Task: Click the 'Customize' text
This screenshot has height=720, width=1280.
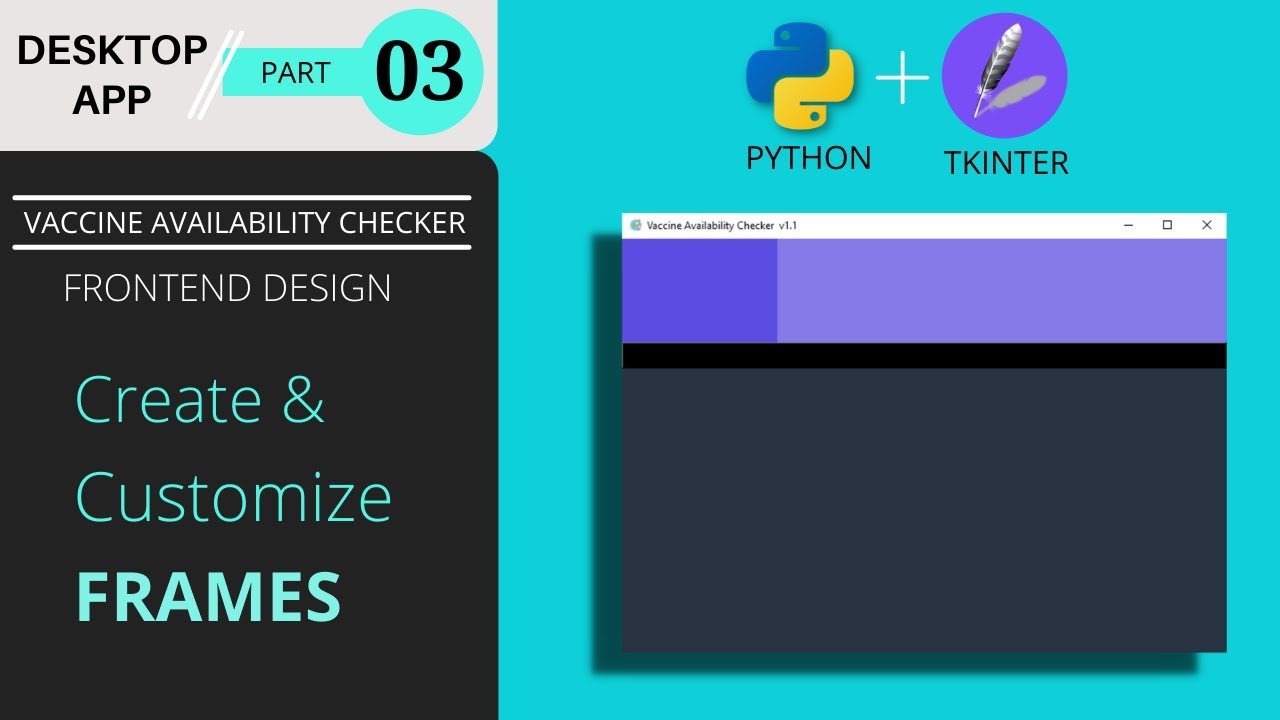Action: tap(233, 496)
